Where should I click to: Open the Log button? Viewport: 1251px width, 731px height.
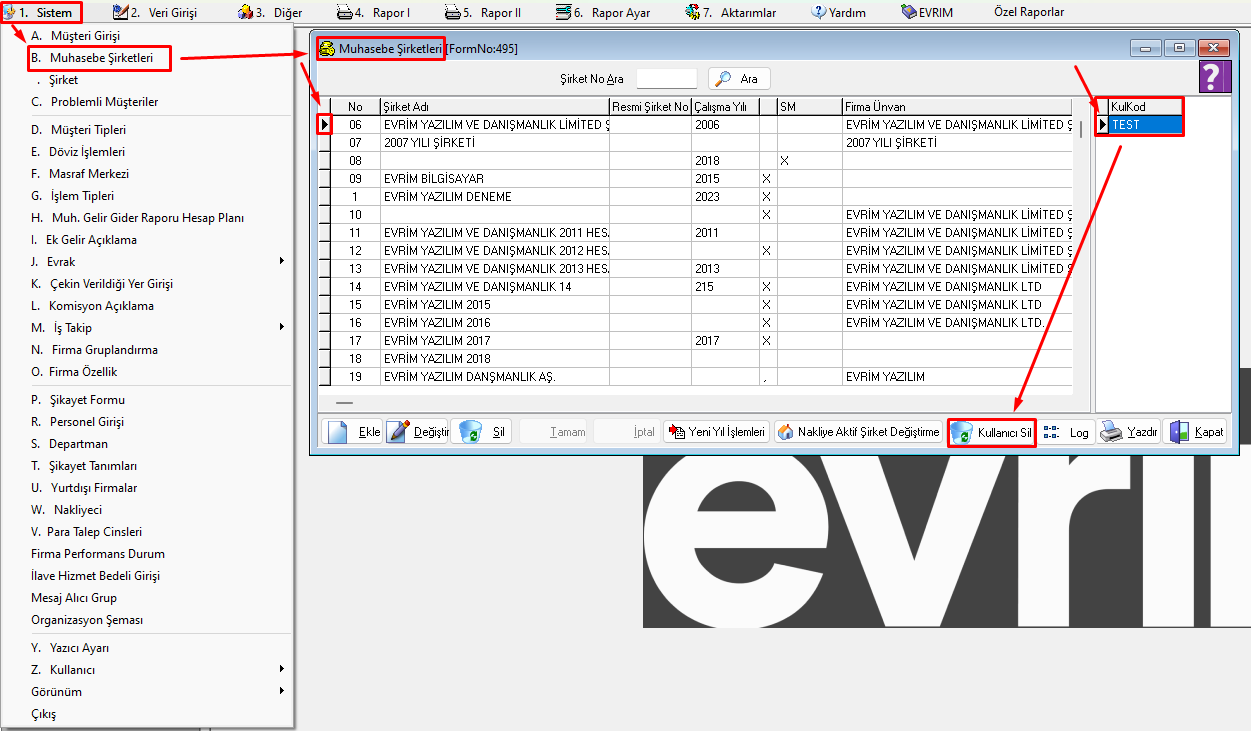tap(1067, 432)
